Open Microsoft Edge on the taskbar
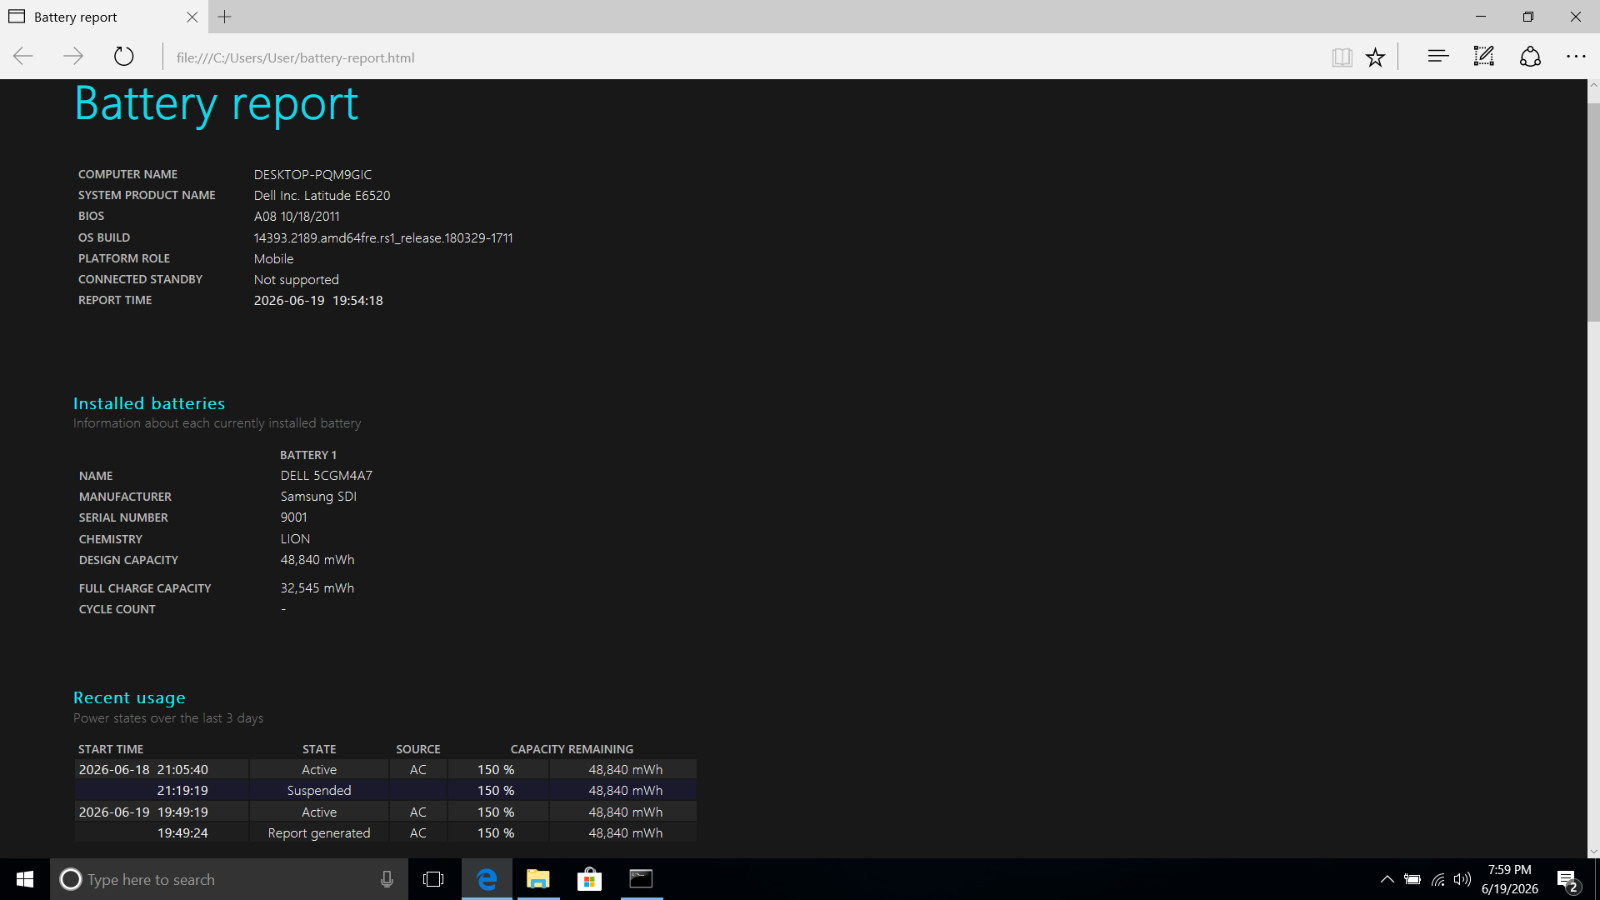 (x=487, y=879)
